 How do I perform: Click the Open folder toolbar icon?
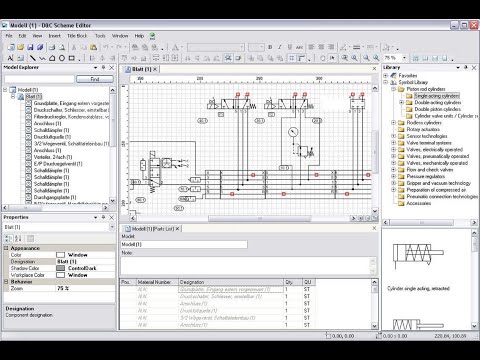tap(20, 47)
